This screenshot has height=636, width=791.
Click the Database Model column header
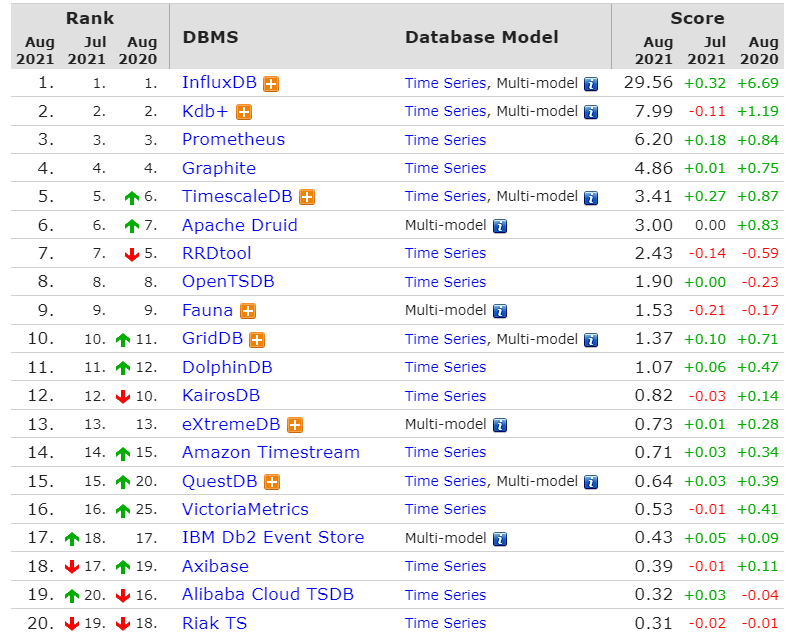482,37
